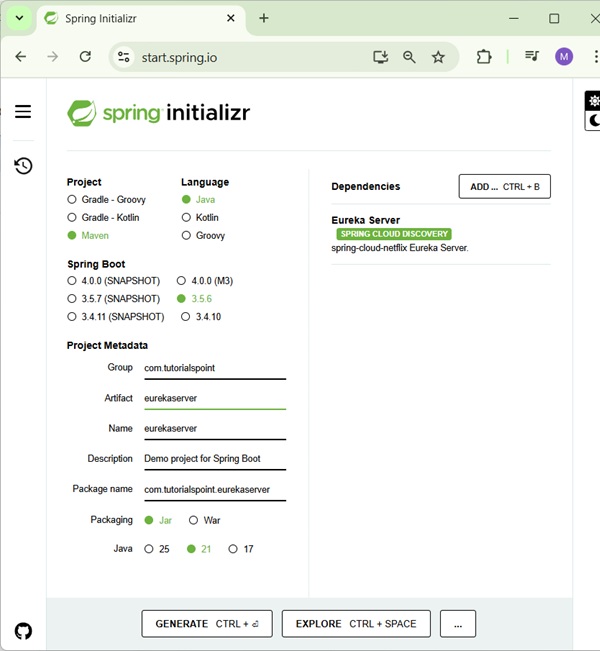Click the SPRING CLOUD DISCOVERY badge
600x651 pixels.
click(x=394, y=234)
